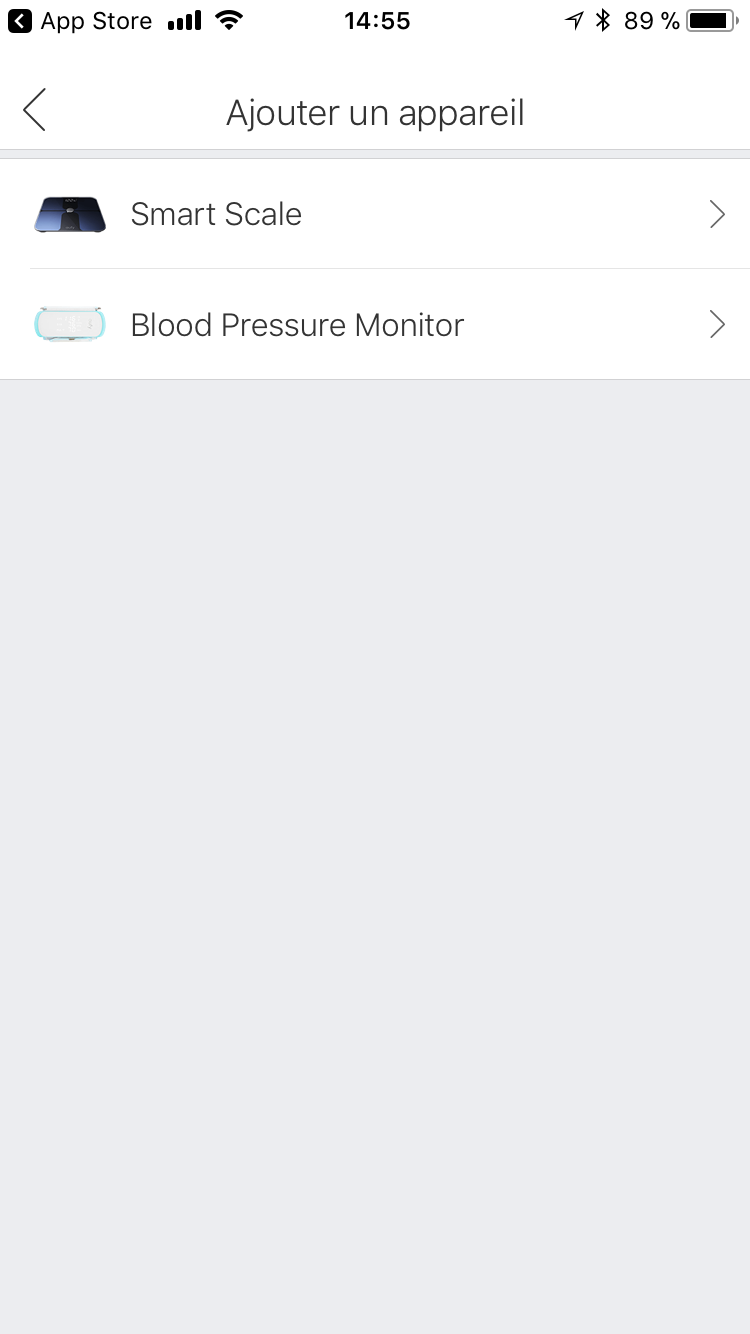Expand the Blood Pressure Monitor row chevron

tap(717, 325)
